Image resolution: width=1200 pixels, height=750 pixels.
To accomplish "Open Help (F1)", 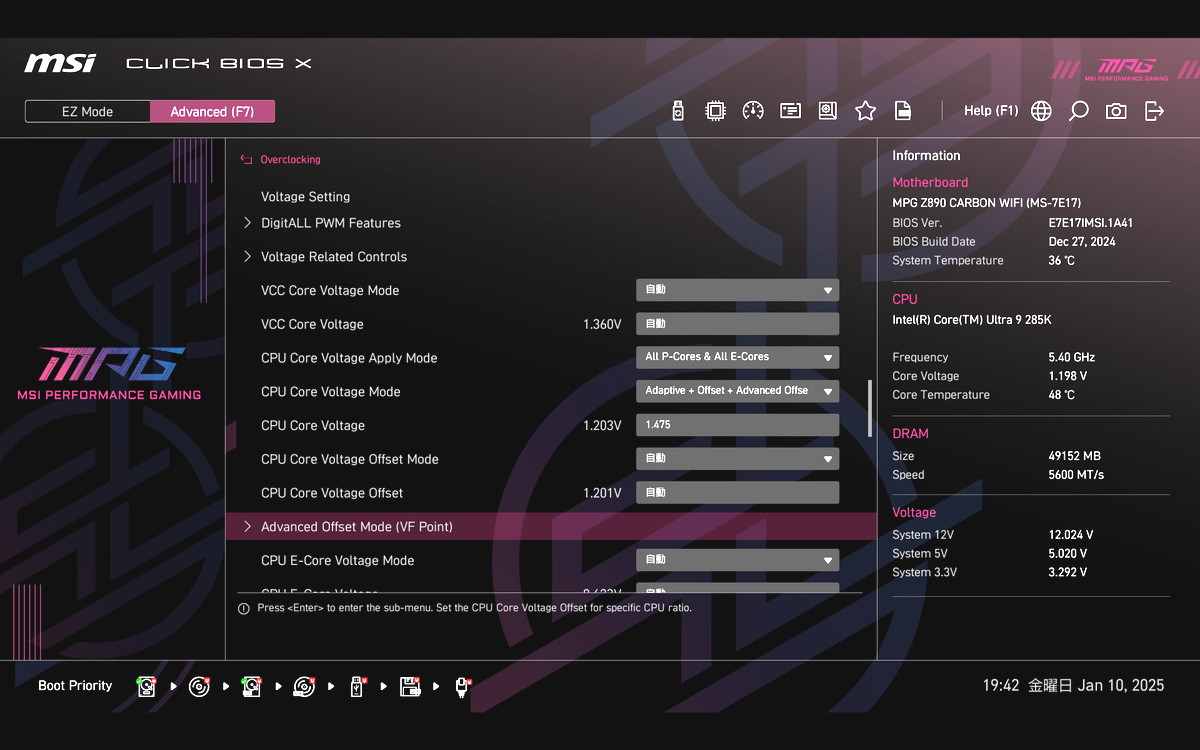I will [991, 111].
